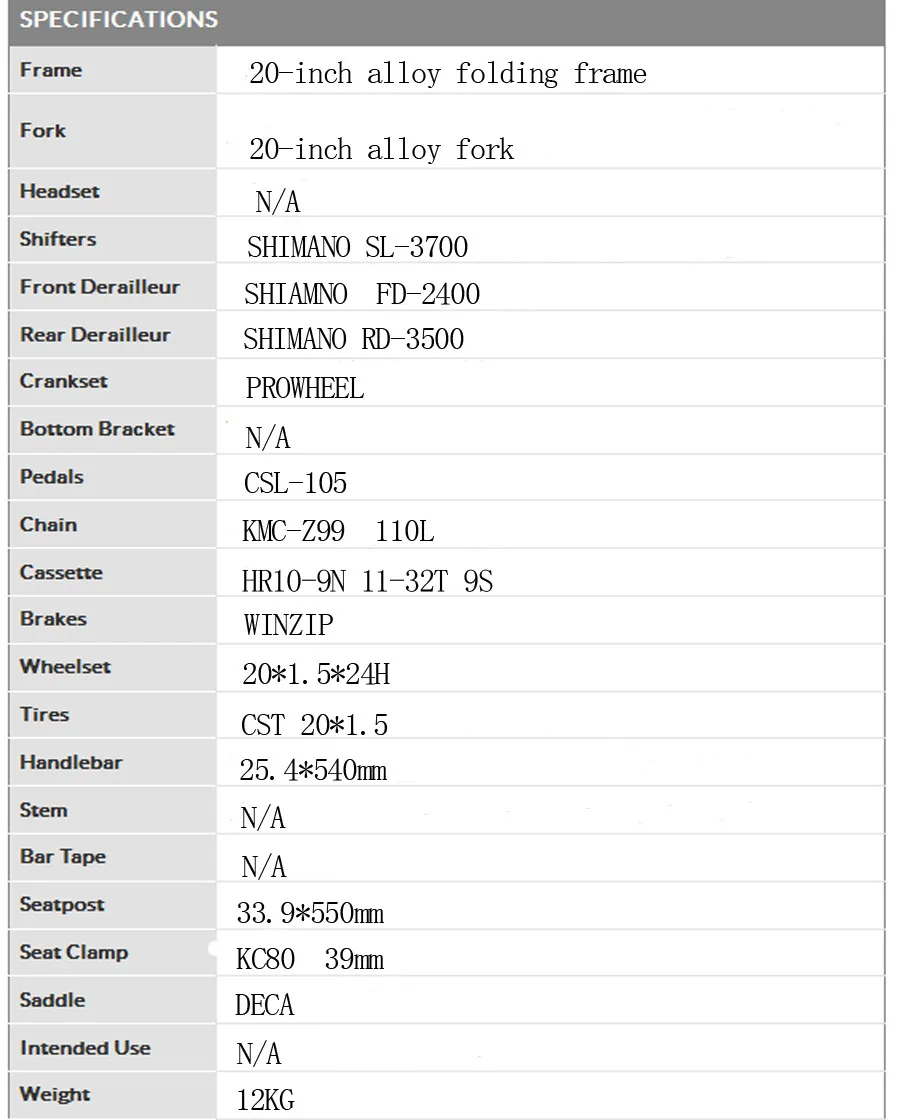Screen dimensions: 900x1120
Task: Click the WINZIP brakes value
Action: coord(289,625)
